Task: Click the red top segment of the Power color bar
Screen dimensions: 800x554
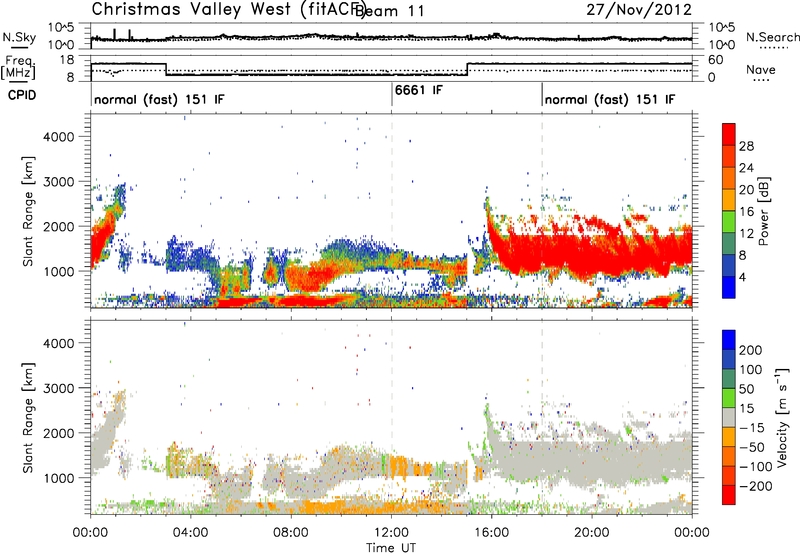Action: click(729, 135)
